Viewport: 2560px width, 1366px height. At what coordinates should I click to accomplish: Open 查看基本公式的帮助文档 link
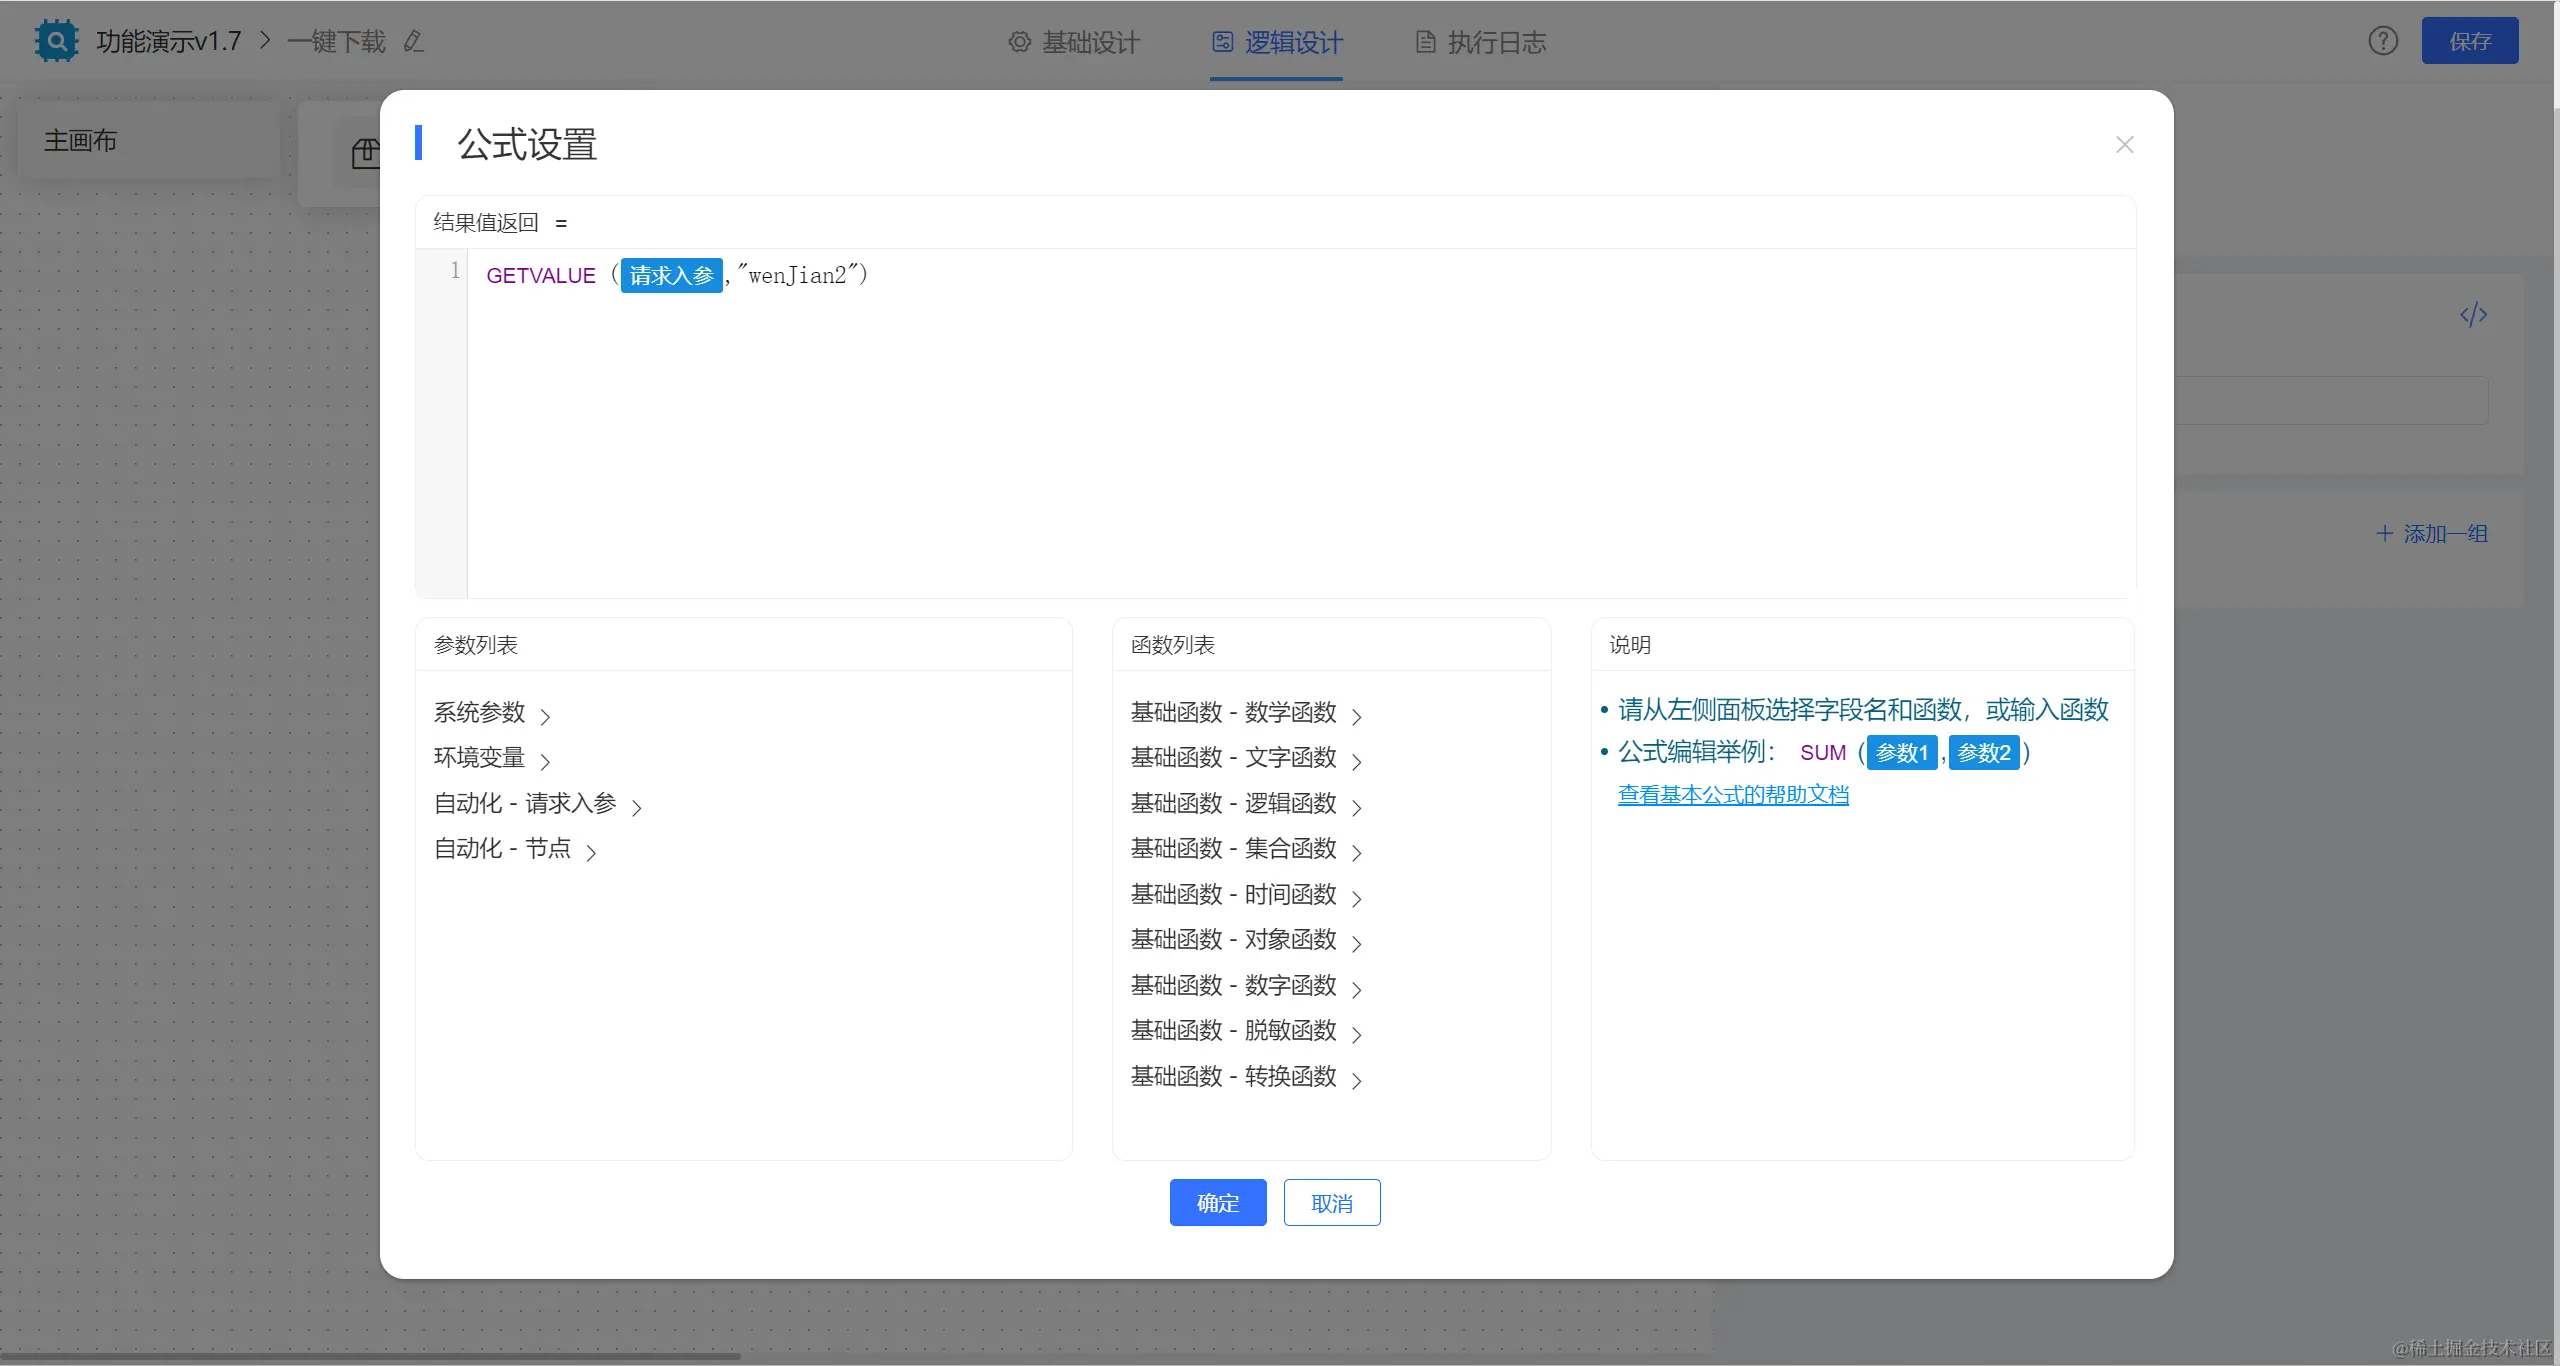click(x=1733, y=795)
